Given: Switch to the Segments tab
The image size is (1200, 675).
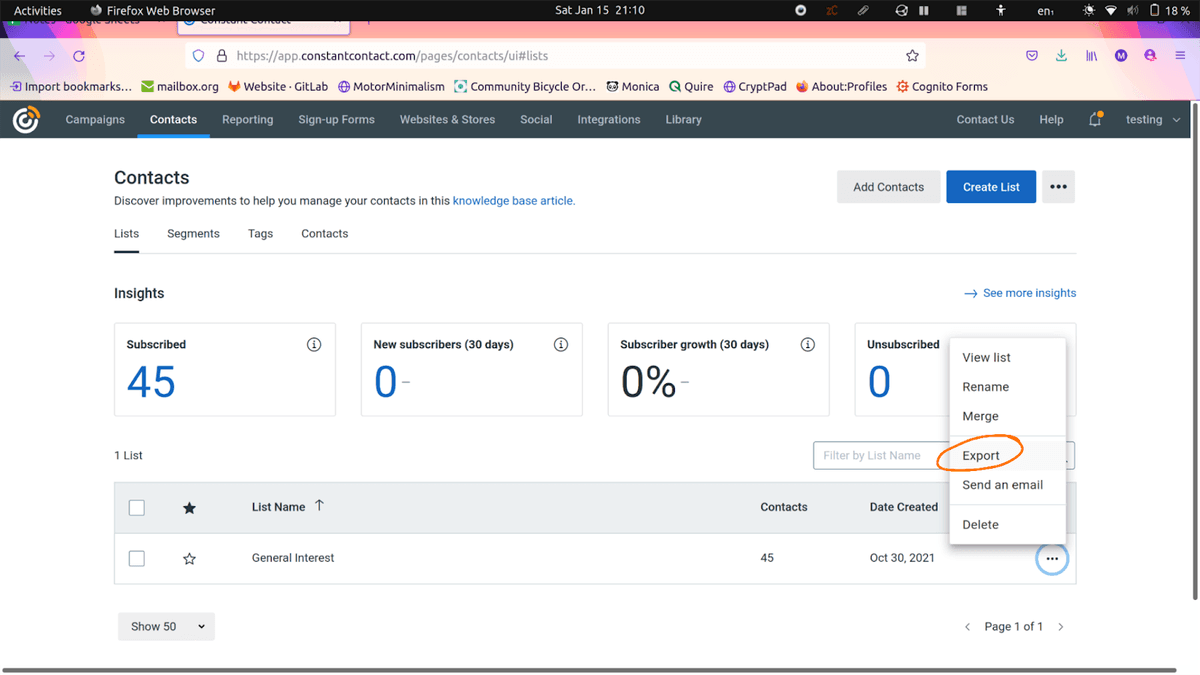Looking at the screenshot, I should [x=193, y=233].
